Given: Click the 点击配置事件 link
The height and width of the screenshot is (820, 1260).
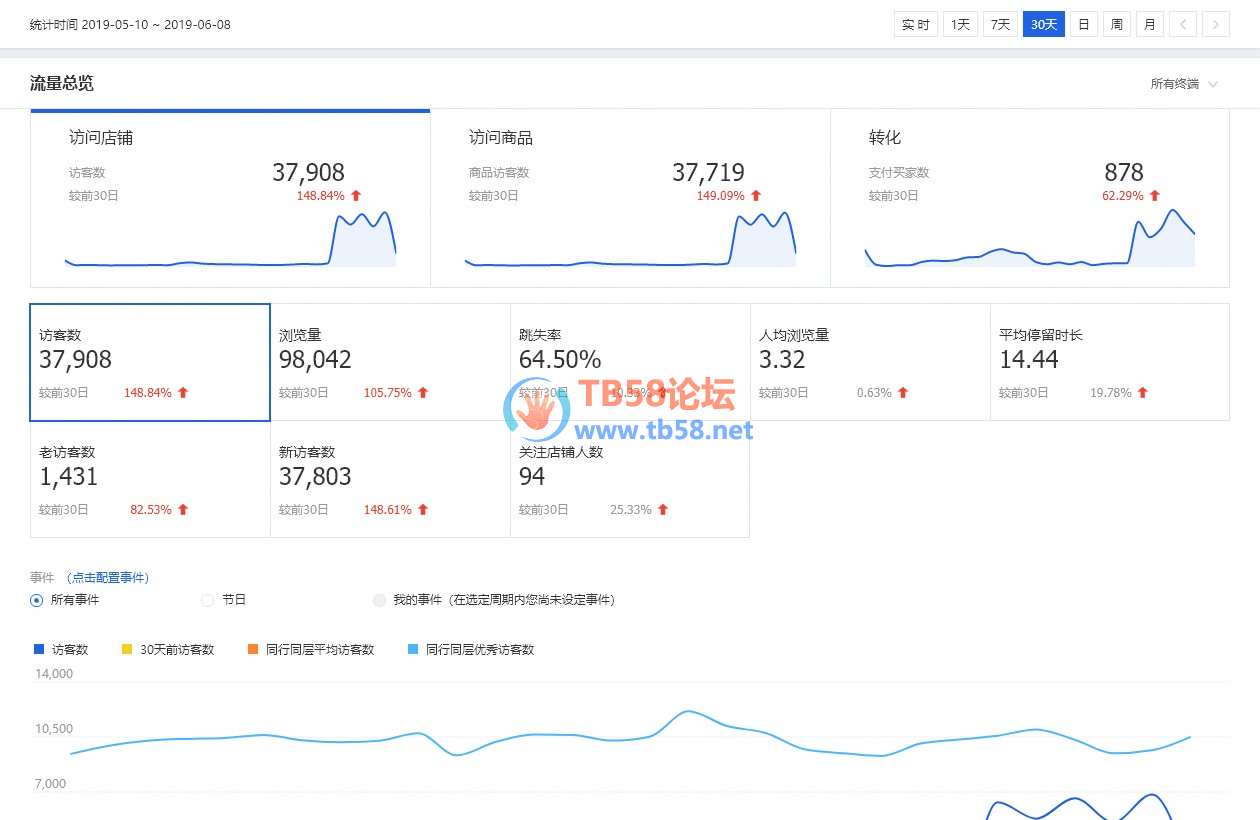Looking at the screenshot, I should tap(108, 577).
